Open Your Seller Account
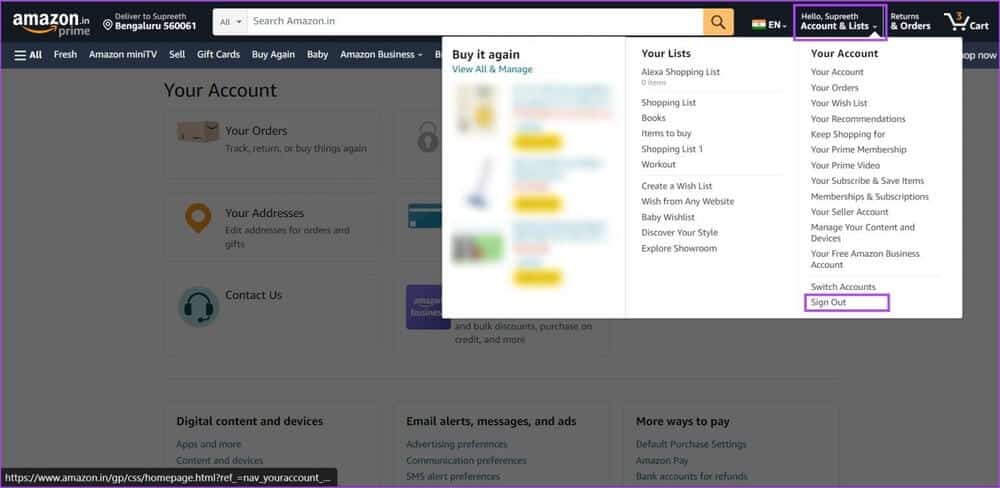Viewport: 1000px width, 488px height. click(x=849, y=212)
